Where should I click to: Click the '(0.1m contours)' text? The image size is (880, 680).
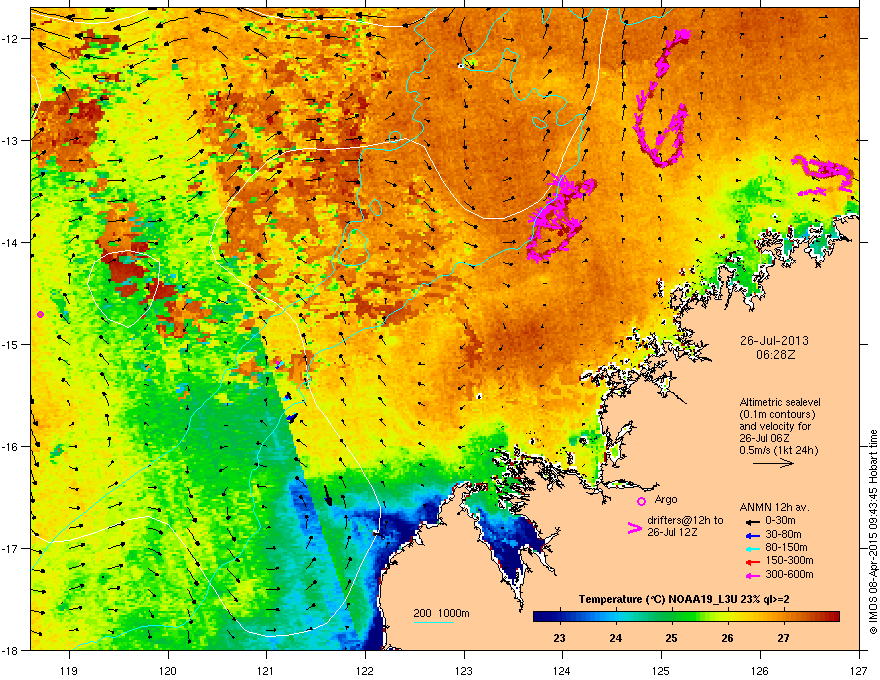click(x=777, y=414)
